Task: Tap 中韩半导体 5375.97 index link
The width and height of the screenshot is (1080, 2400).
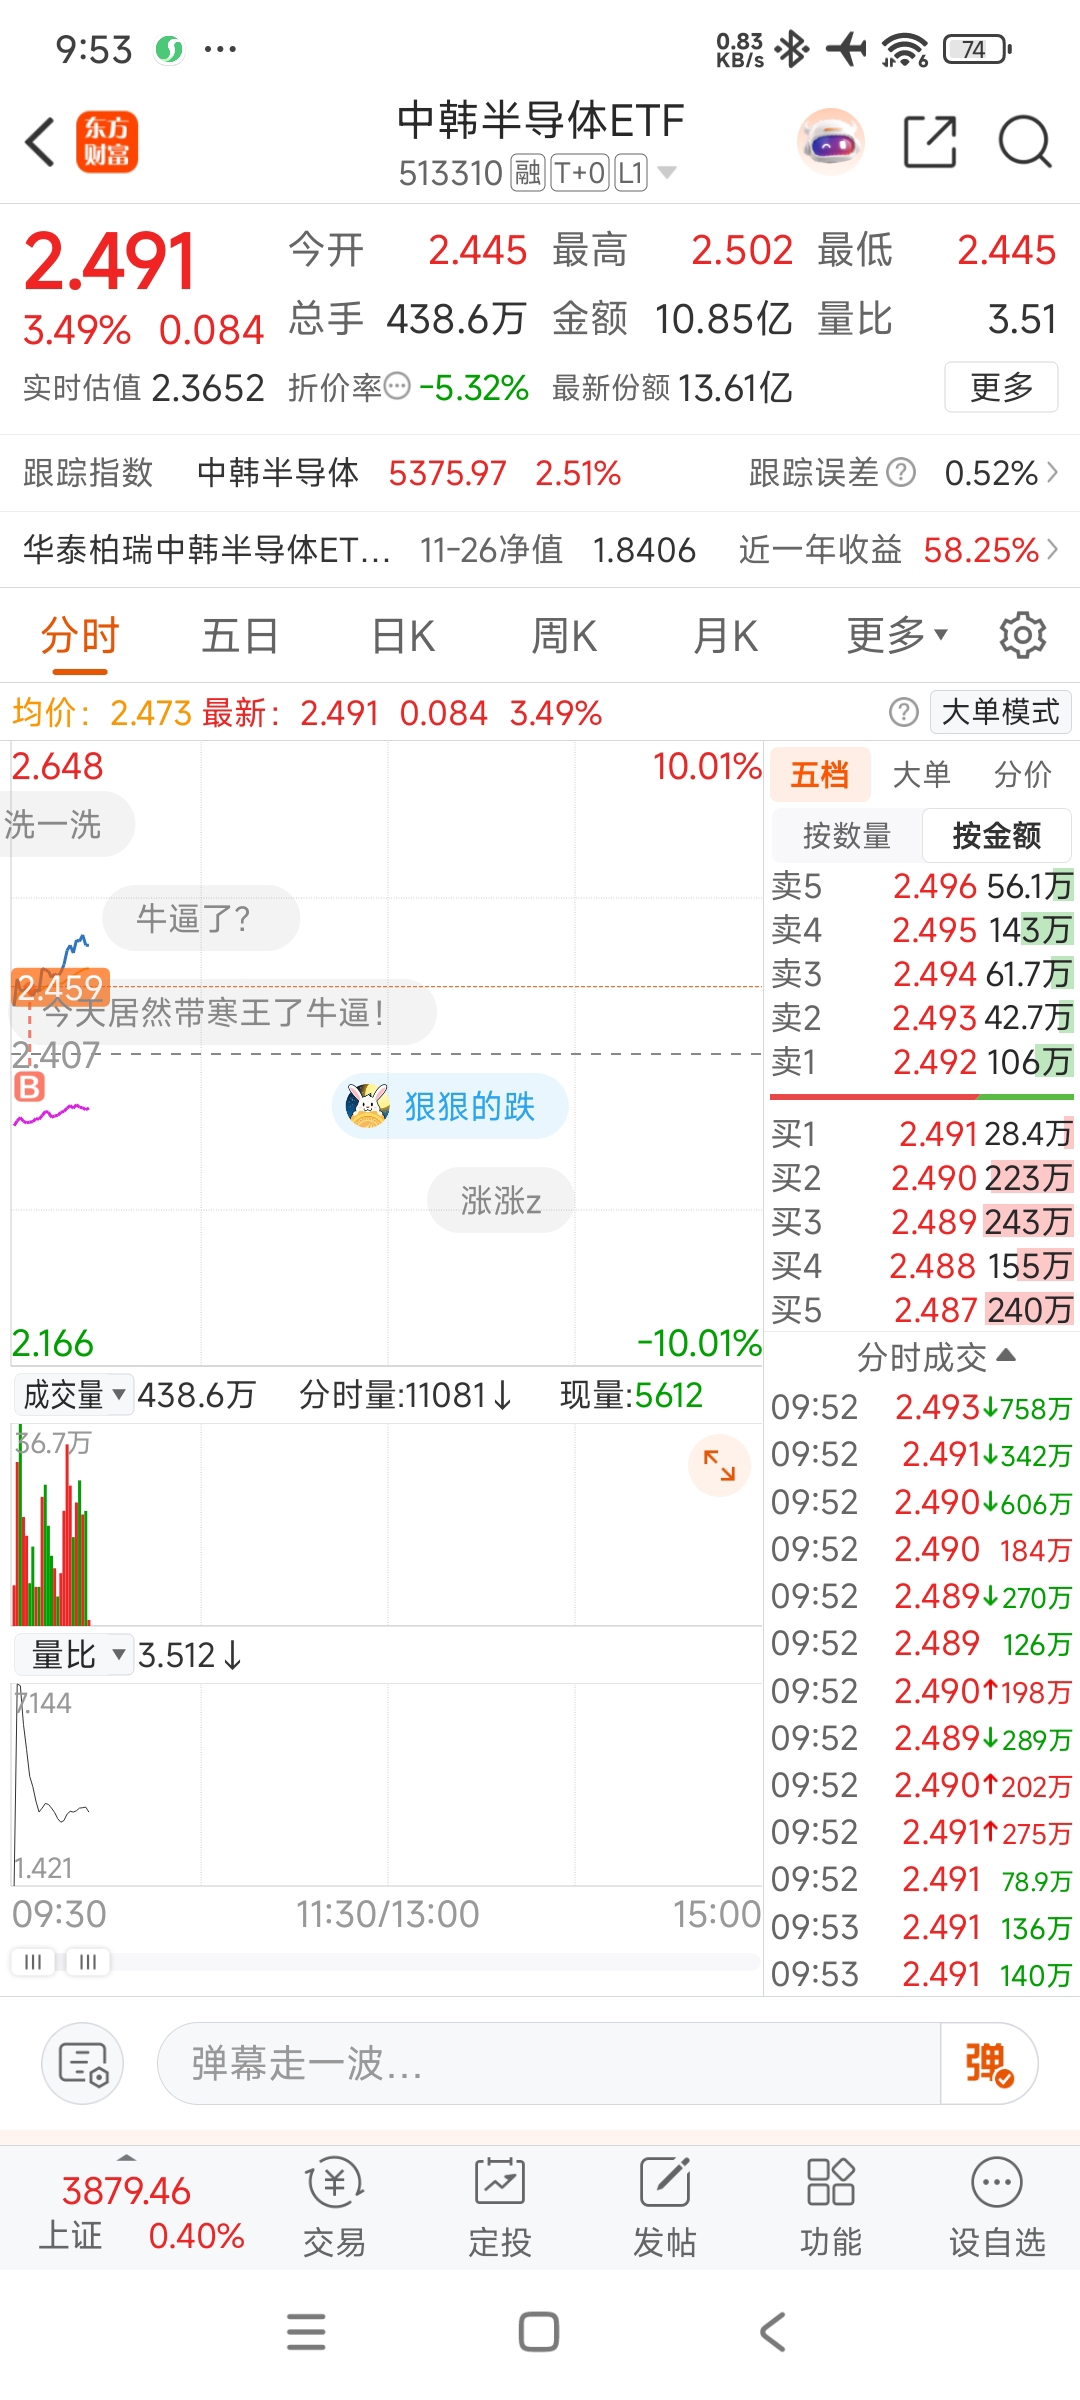Action: tap(409, 472)
